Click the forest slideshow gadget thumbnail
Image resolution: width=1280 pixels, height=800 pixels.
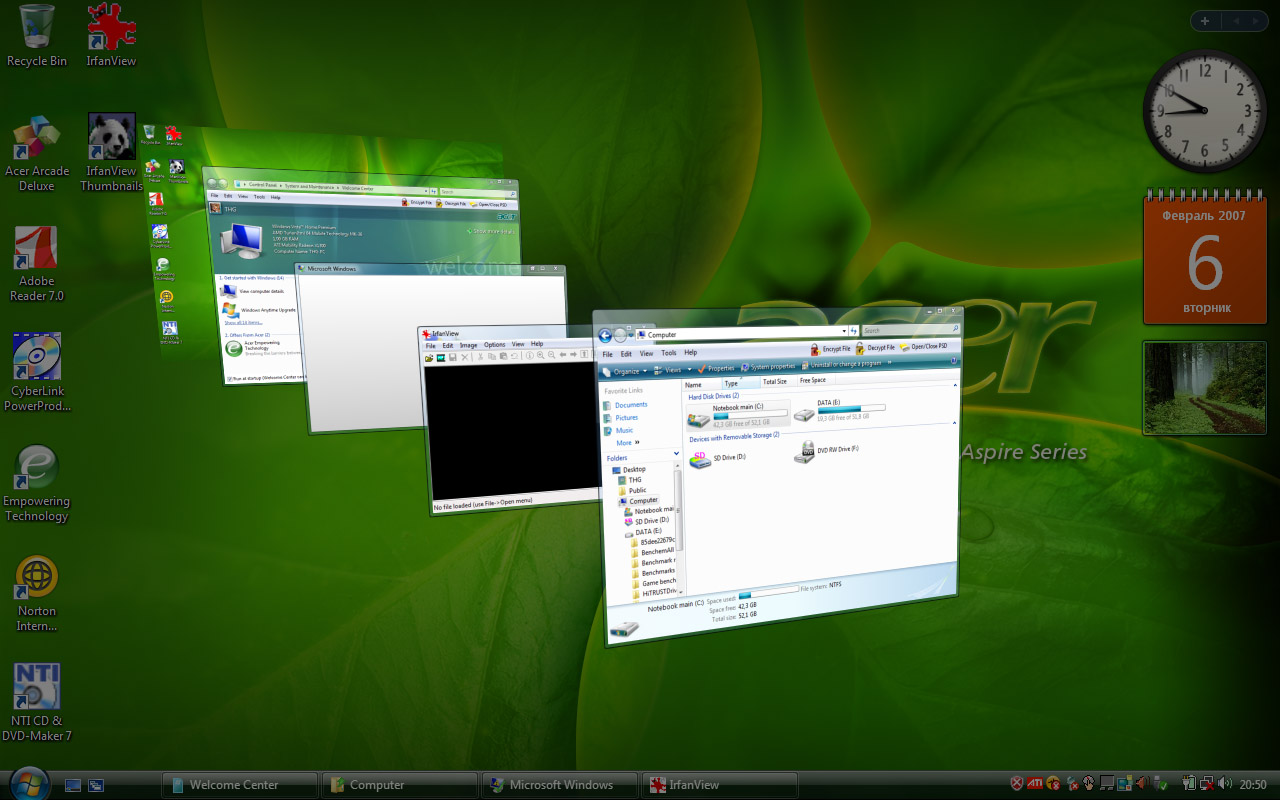point(1205,388)
